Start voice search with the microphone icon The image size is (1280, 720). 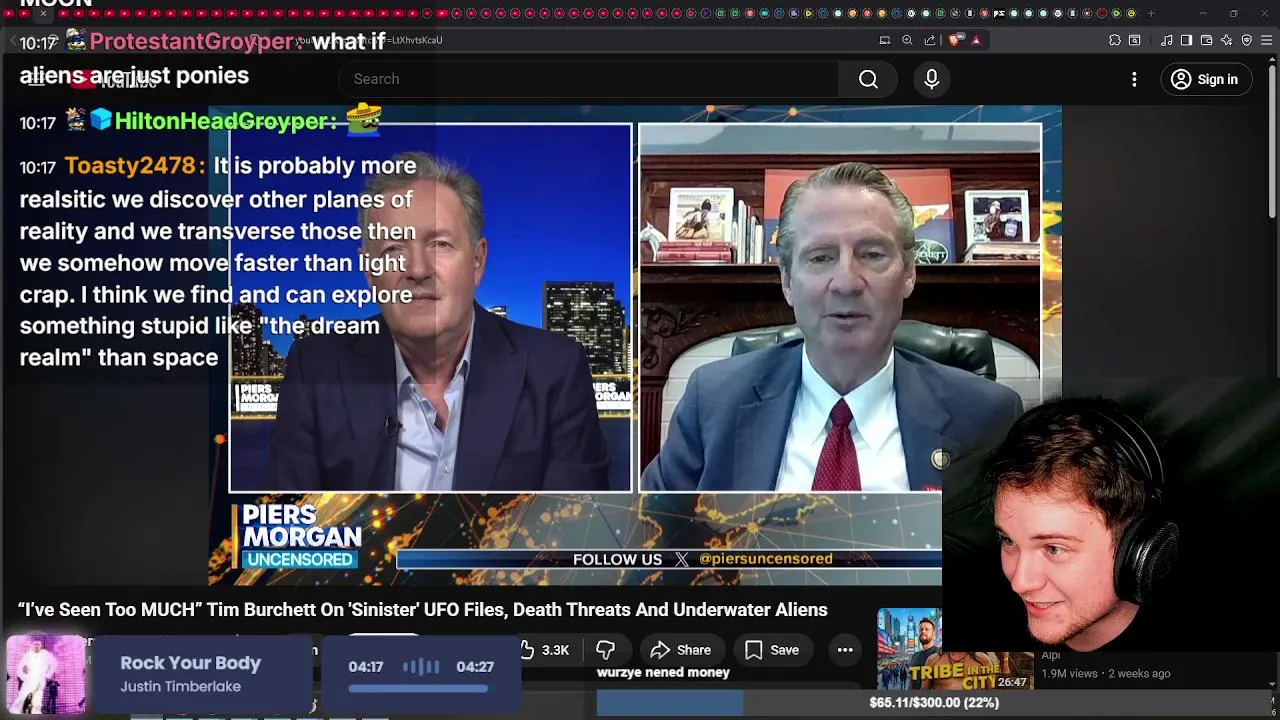[x=931, y=79]
